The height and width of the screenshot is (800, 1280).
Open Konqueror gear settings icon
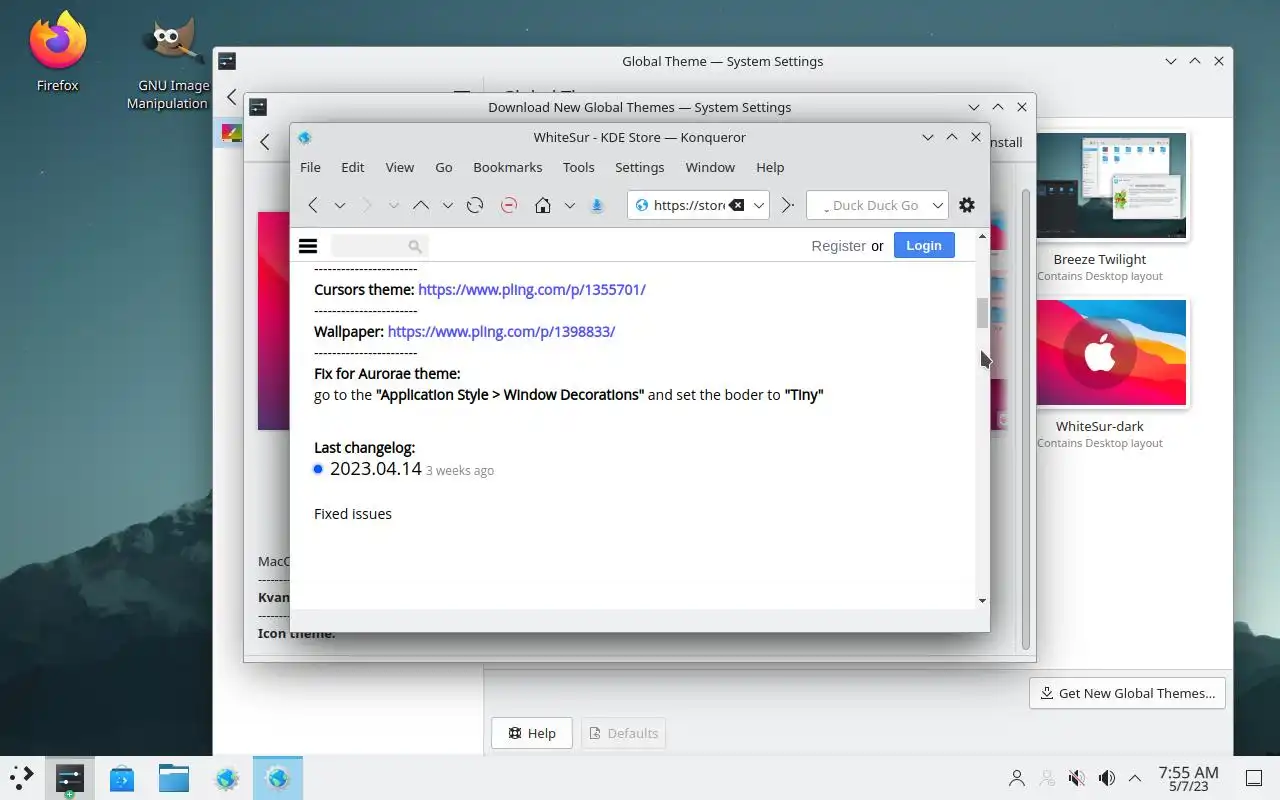pyautogui.click(x=967, y=205)
